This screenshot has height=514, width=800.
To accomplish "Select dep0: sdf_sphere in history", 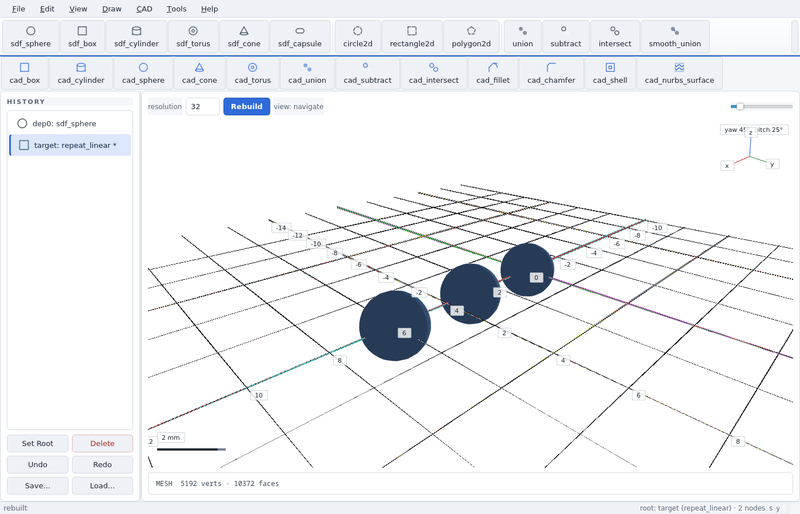I will (70, 124).
